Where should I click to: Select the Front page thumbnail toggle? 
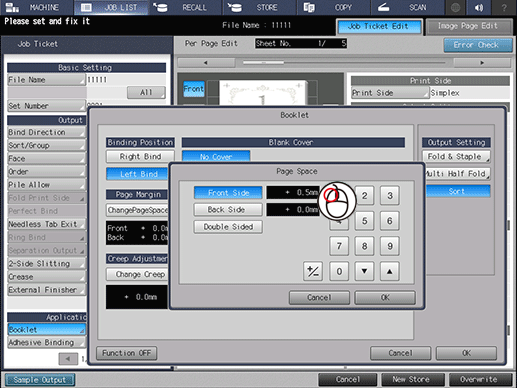[194, 89]
